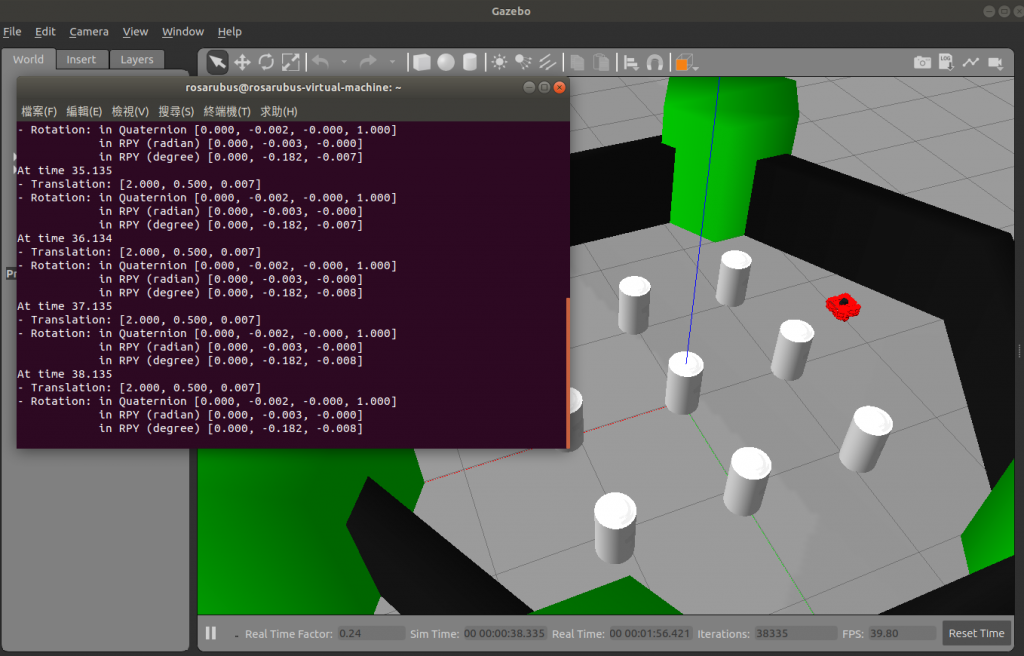Open the File menu in Gazebo
The width and height of the screenshot is (1024, 656).
point(12,31)
